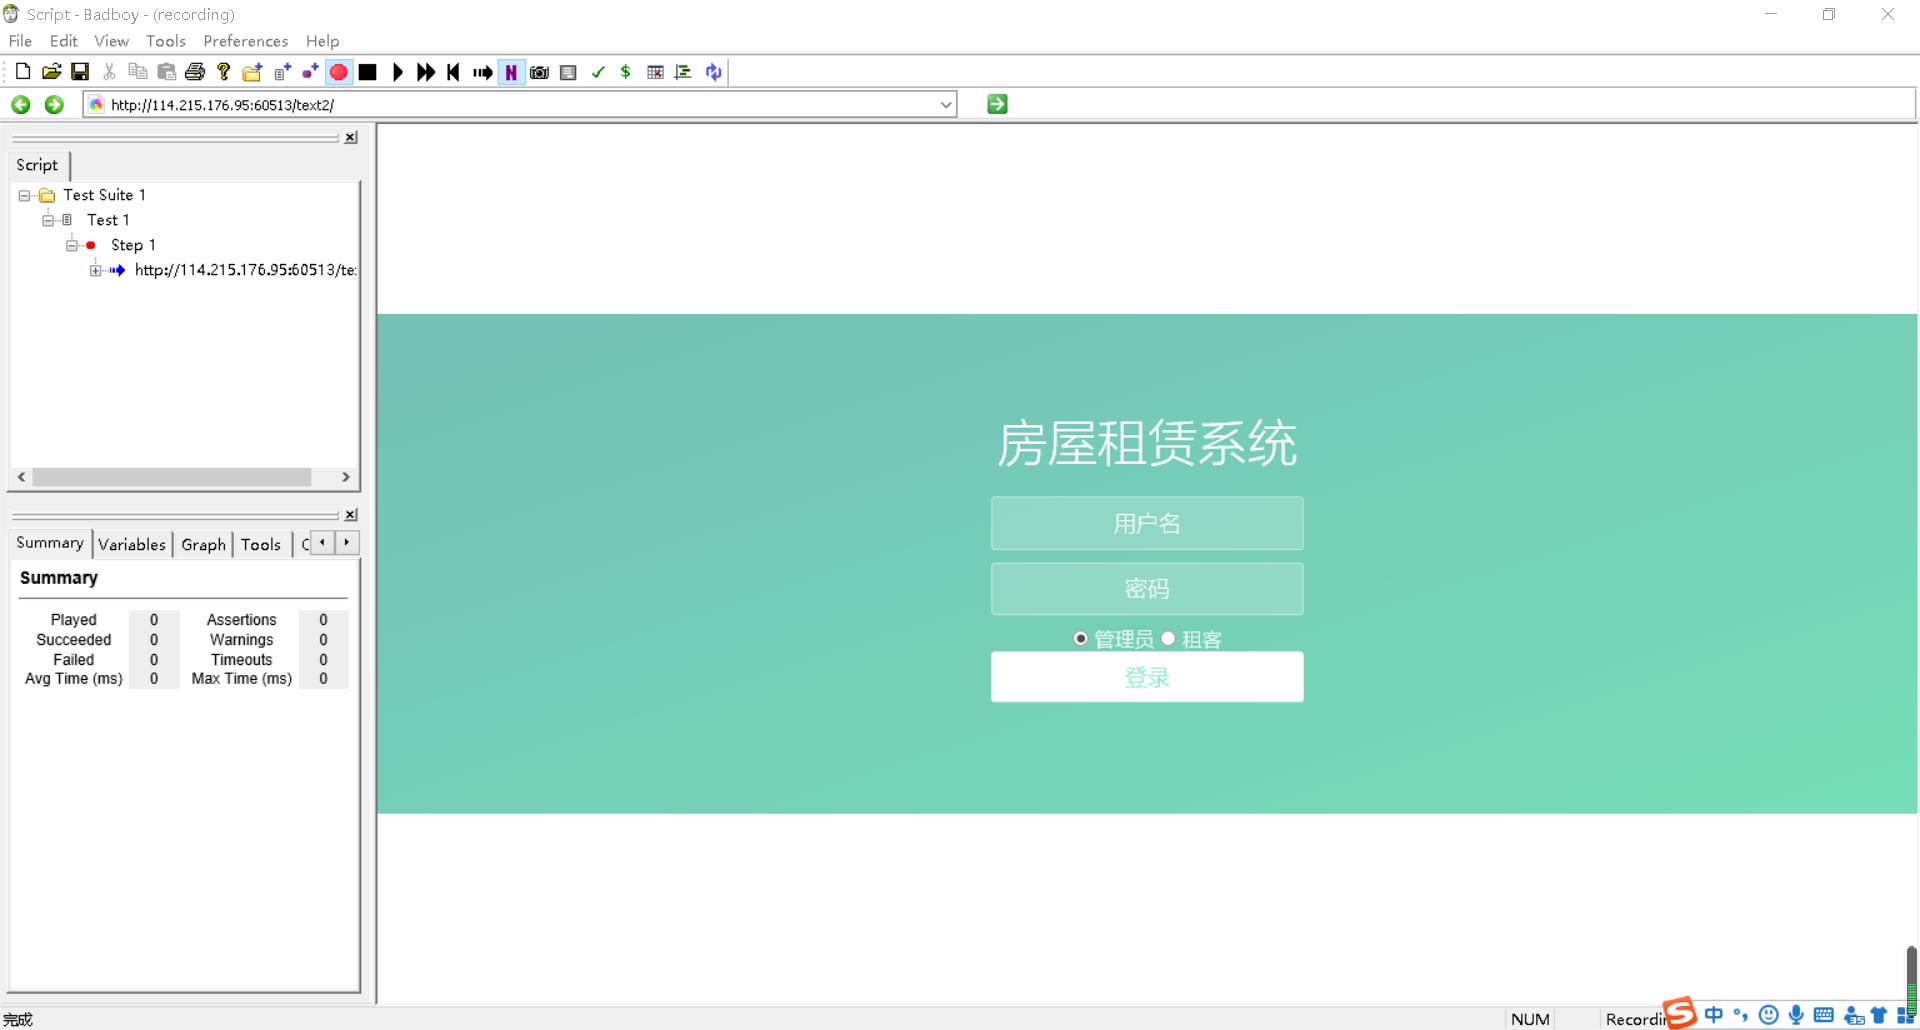Image resolution: width=1920 pixels, height=1030 pixels.
Task: Select the 租客 radio button
Action: coord(1168,638)
